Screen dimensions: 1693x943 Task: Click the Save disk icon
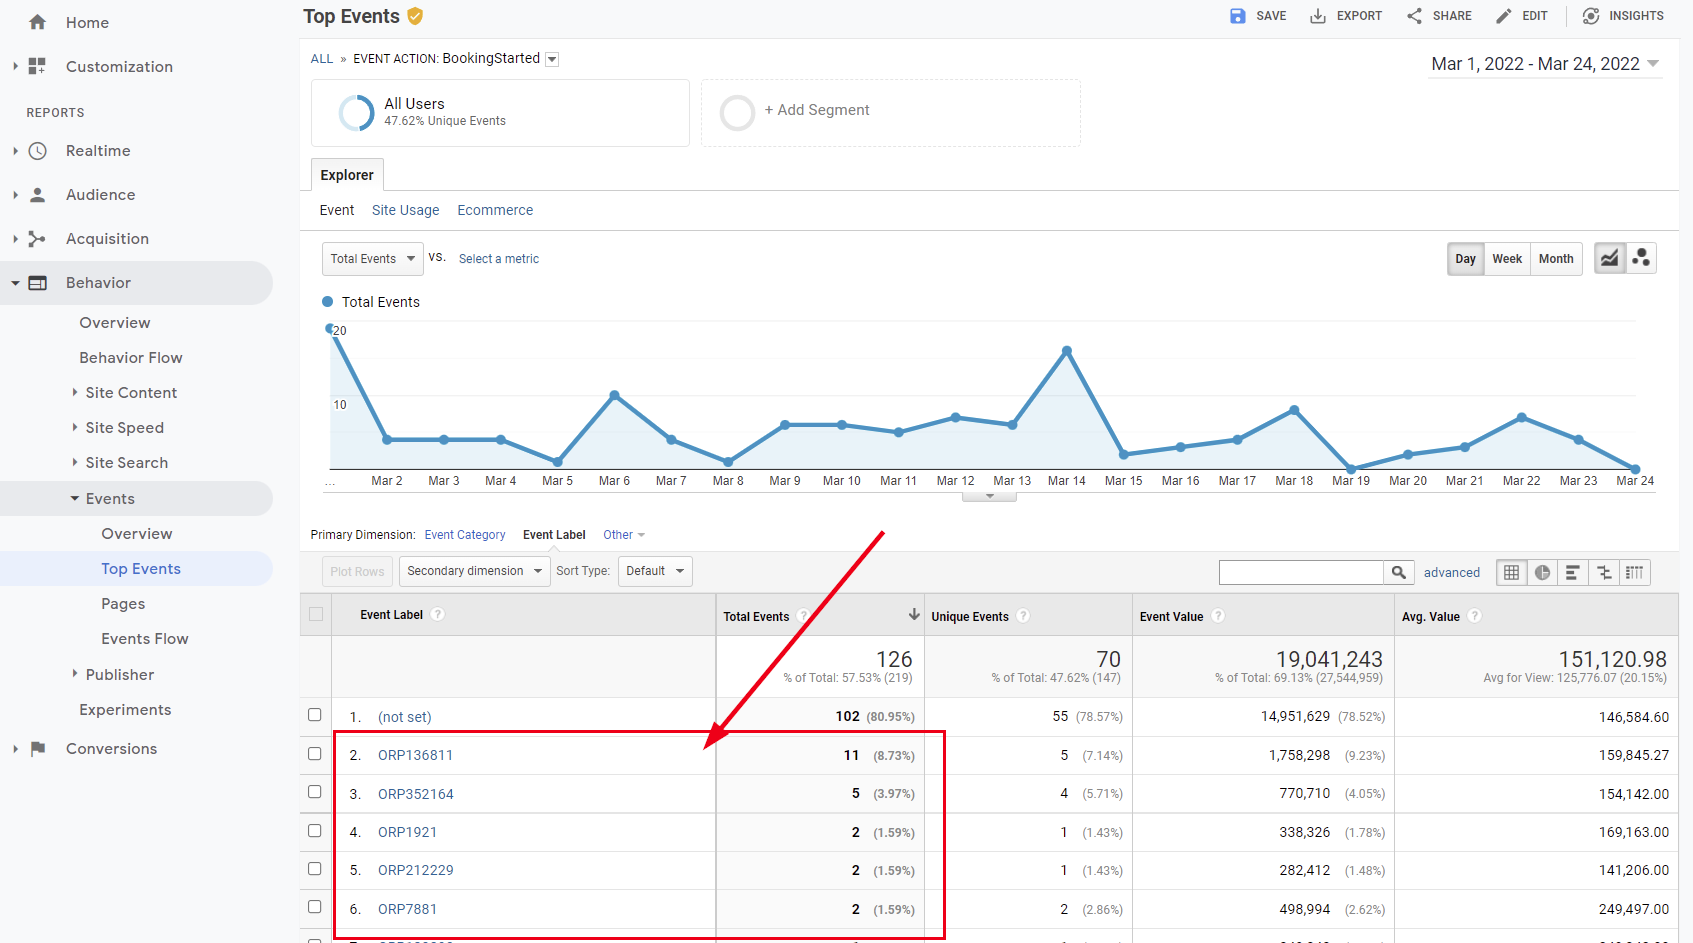(x=1238, y=16)
